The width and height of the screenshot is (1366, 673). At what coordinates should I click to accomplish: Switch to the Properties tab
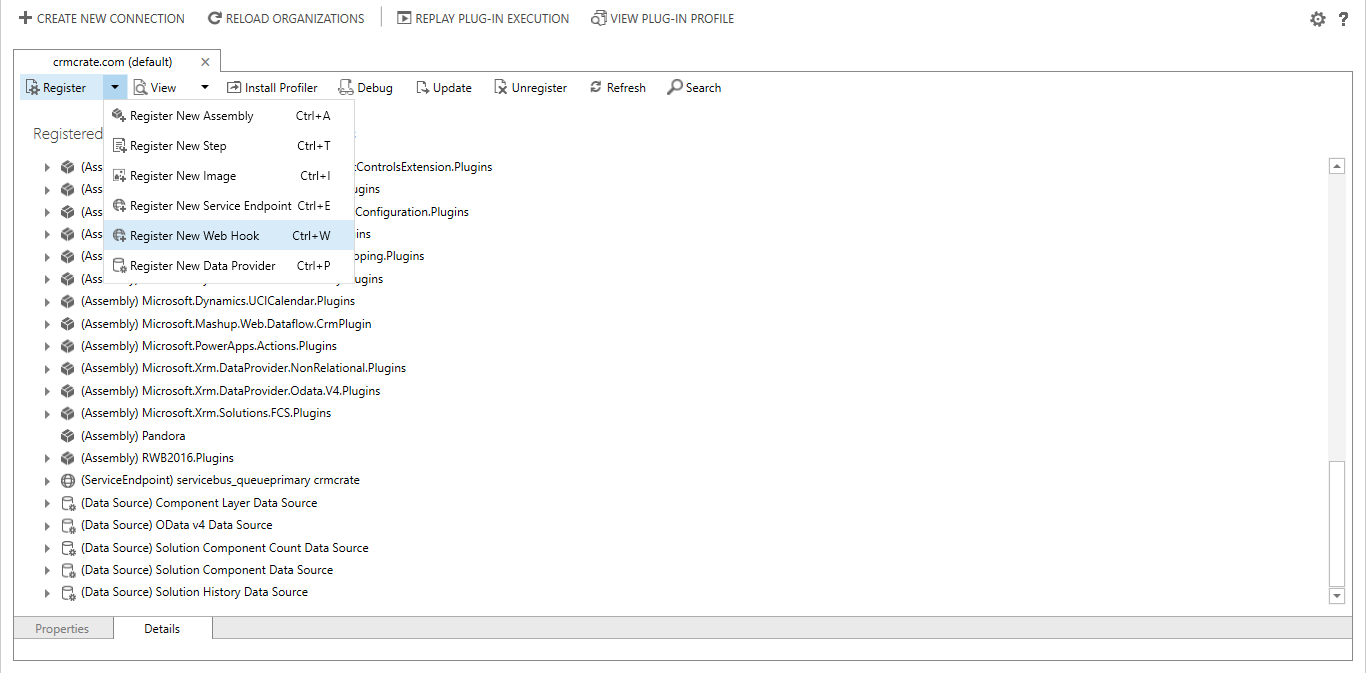click(62, 628)
